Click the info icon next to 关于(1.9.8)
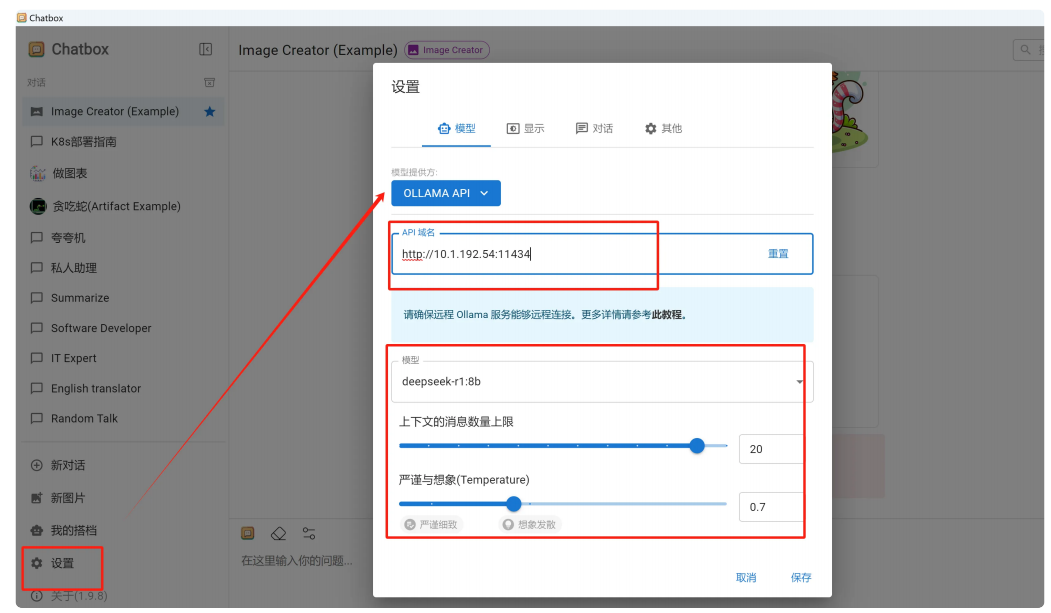Screen dimensions: 1051x613 tap(37, 596)
